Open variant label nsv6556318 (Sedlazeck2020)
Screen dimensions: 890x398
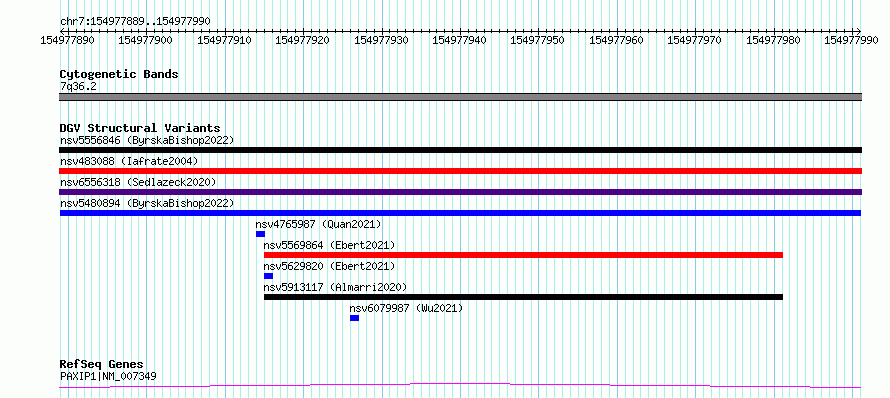coord(138,182)
